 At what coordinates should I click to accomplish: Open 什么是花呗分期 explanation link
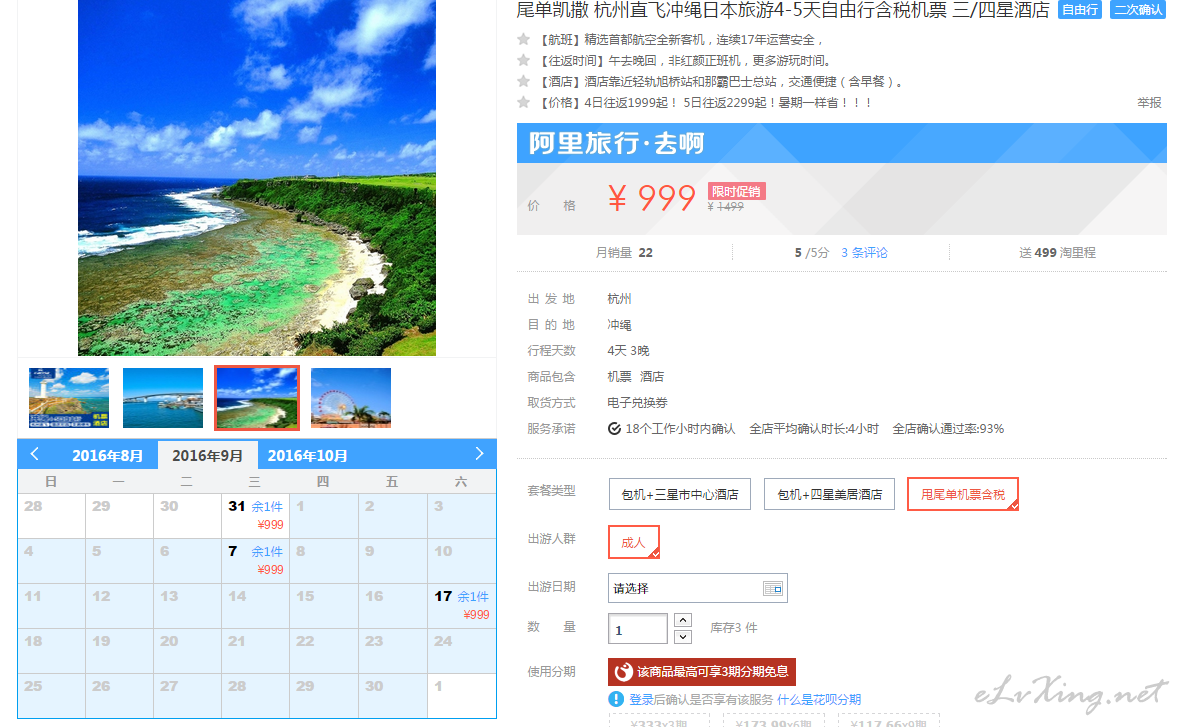pos(819,699)
